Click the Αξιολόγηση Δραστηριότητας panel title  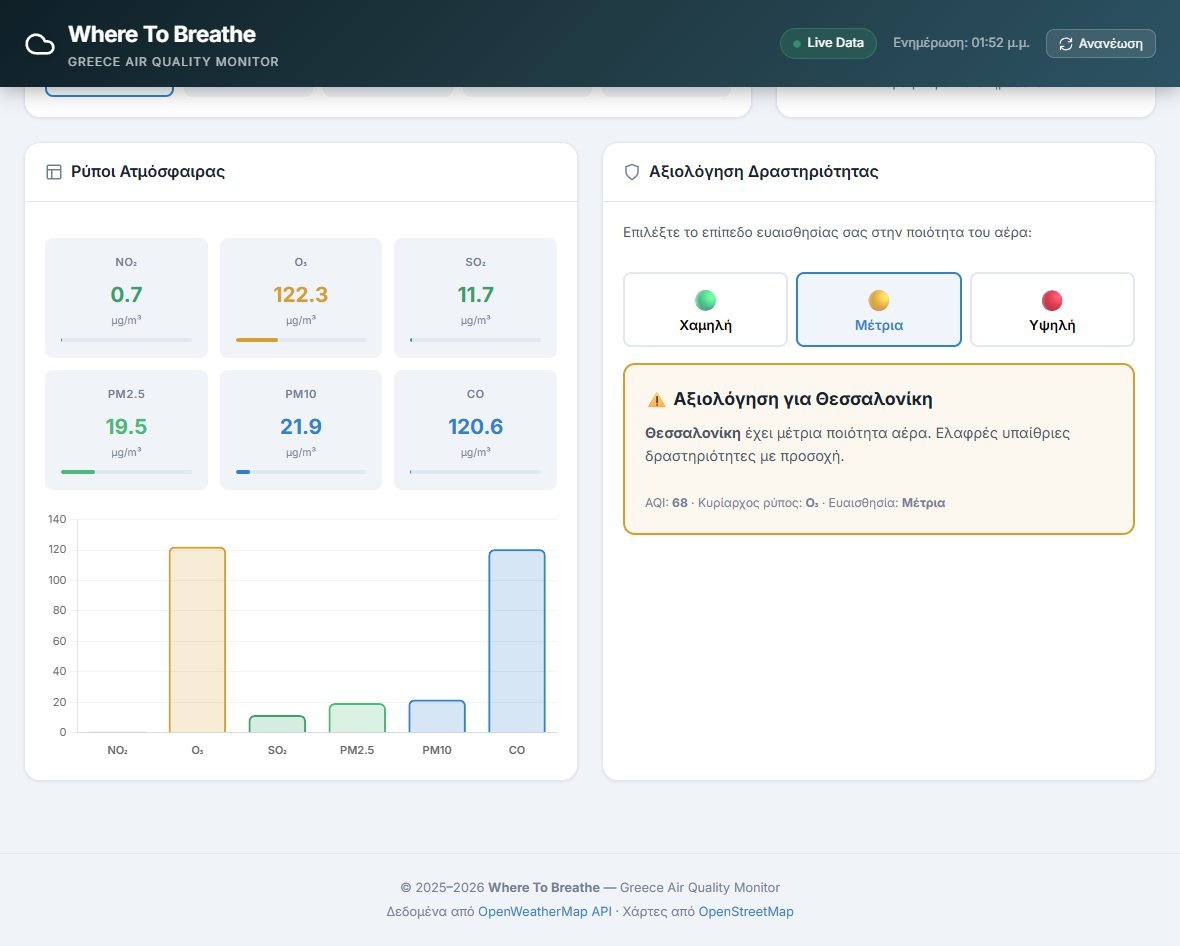pyautogui.click(x=764, y=172)
